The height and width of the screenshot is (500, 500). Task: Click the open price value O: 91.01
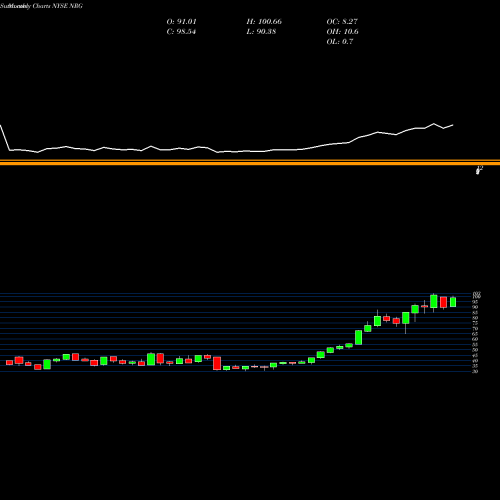point(181,22)
